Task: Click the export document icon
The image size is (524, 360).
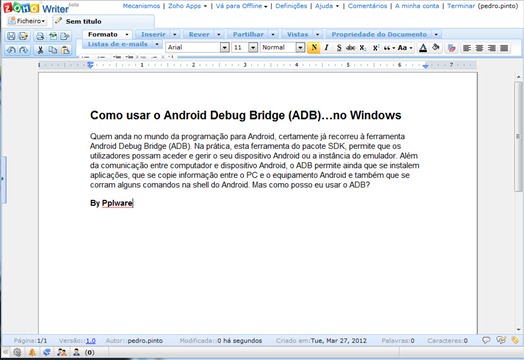Action: [65, 36]
